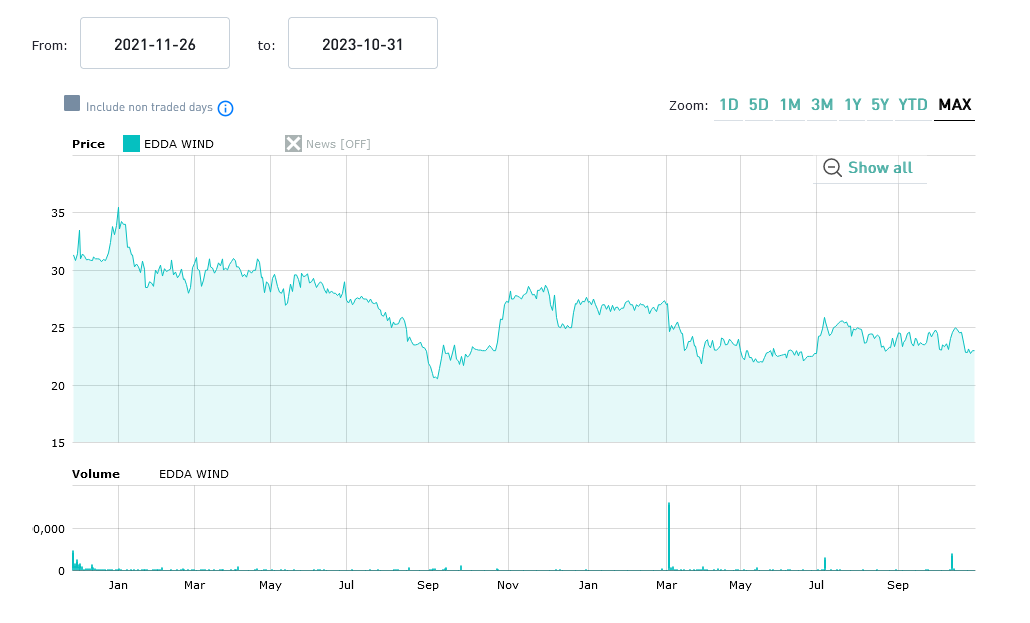Toggle the News [OFF] label
1030x623 pixels.
pyautogui.click(x=338, y=144)
